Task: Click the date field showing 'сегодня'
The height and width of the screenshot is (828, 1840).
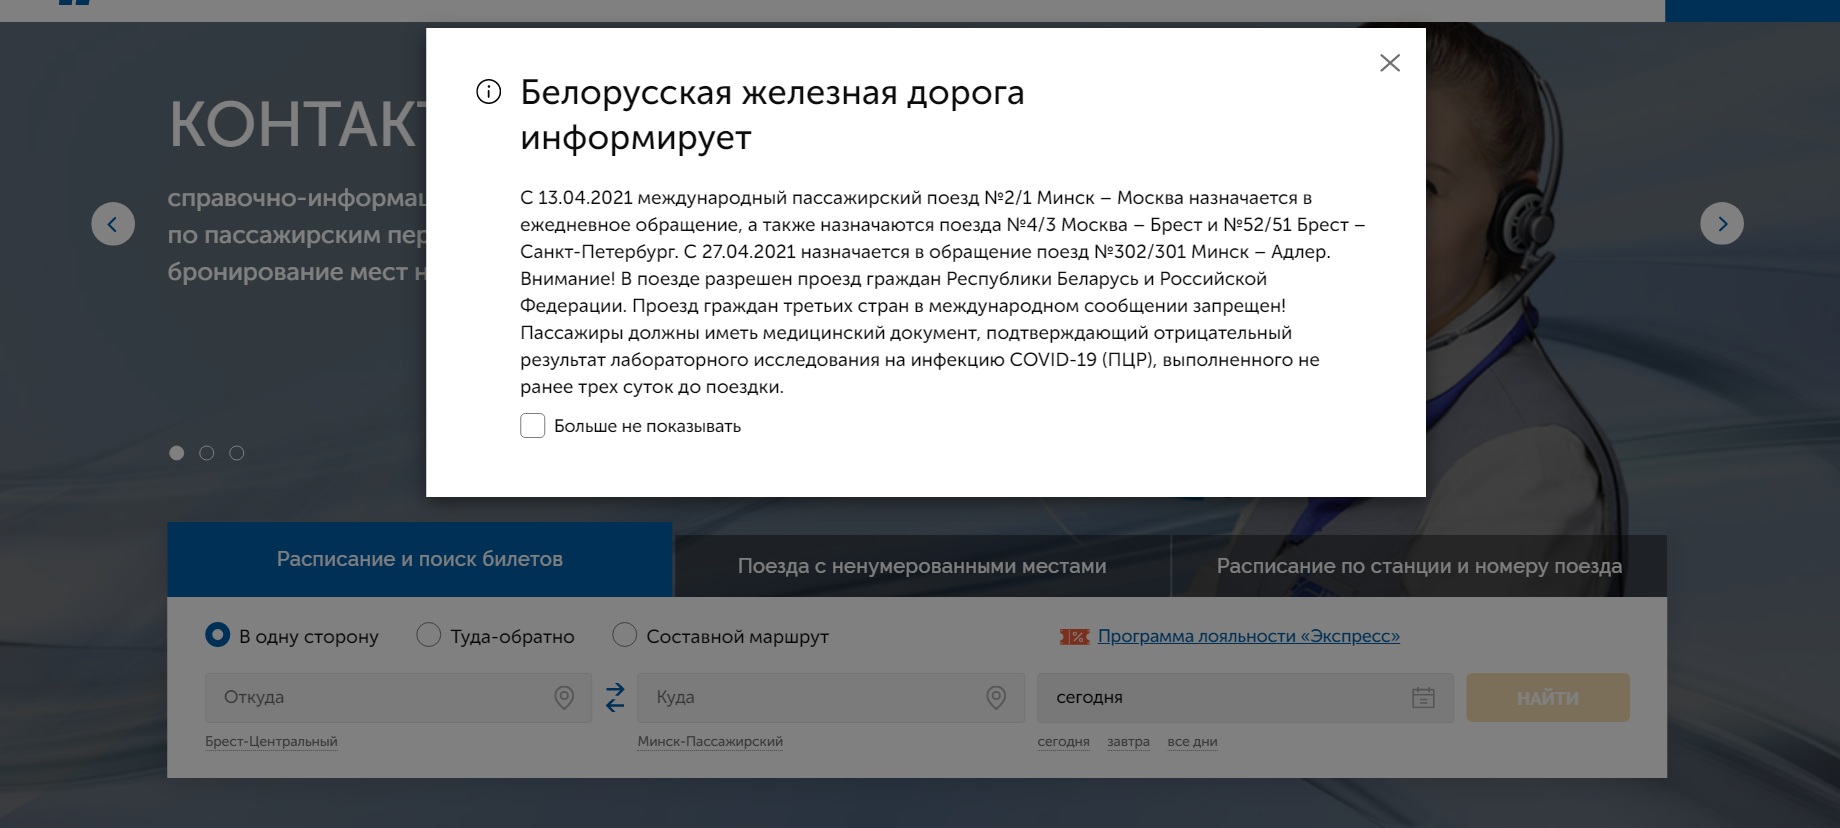Action: point(1245,698)
